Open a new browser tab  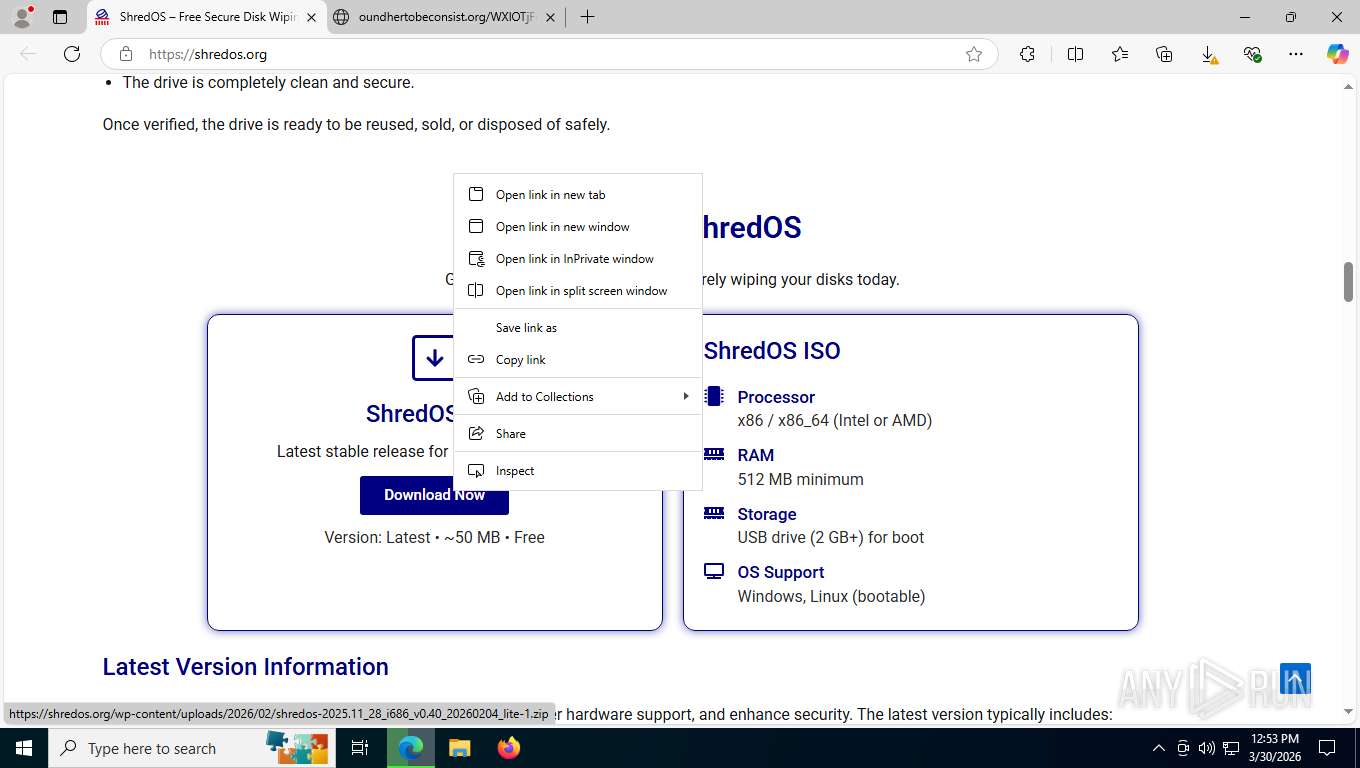pyautogui.click(x=587, y=17)
